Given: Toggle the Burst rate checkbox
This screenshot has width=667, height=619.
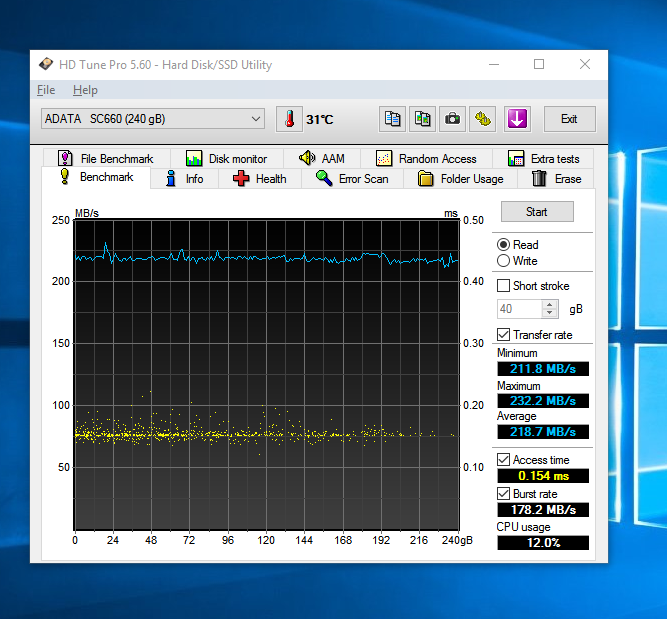Looking at the screenshot, I should [503, 493].
